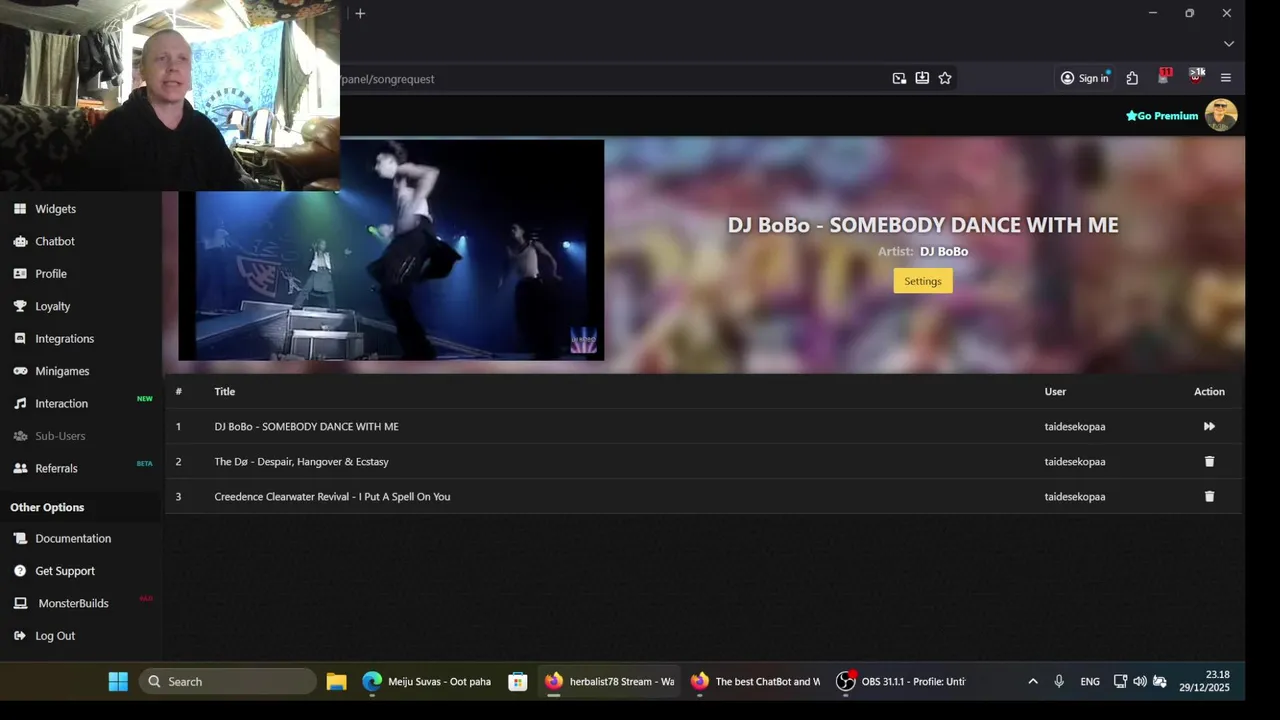This screenshot has width=1280, height=720.
Task: Switch to the OBS 31.1.1 window
Action: 901,682
